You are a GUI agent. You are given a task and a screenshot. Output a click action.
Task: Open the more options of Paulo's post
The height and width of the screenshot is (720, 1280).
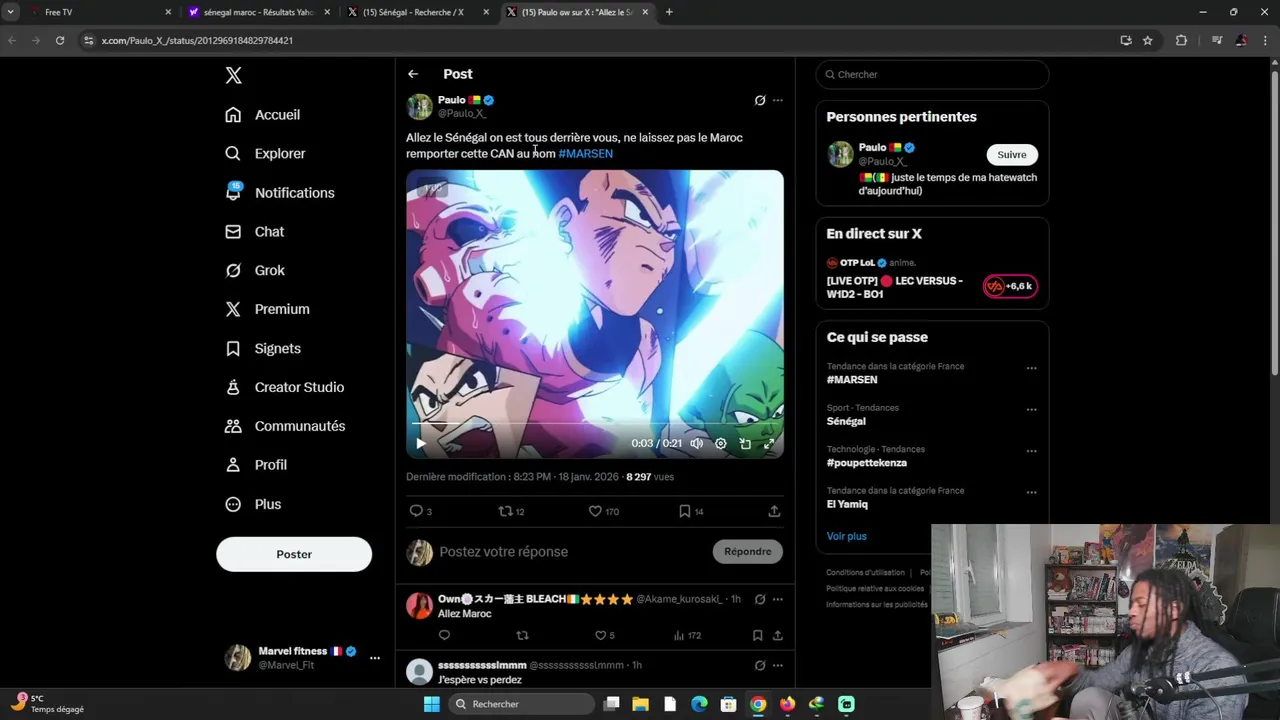tap(777, 100)
